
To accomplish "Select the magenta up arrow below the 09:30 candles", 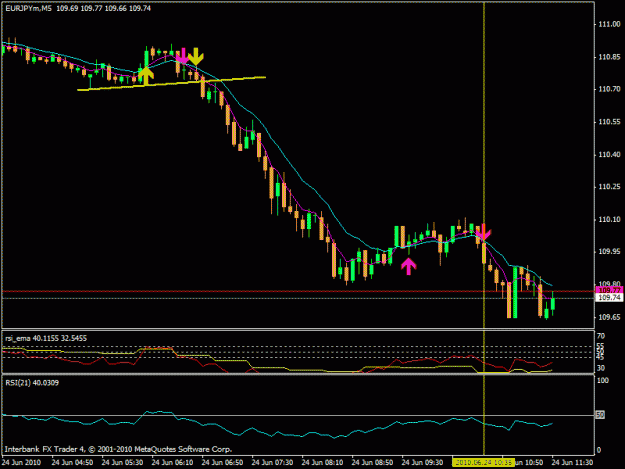I will click(409, 266).
